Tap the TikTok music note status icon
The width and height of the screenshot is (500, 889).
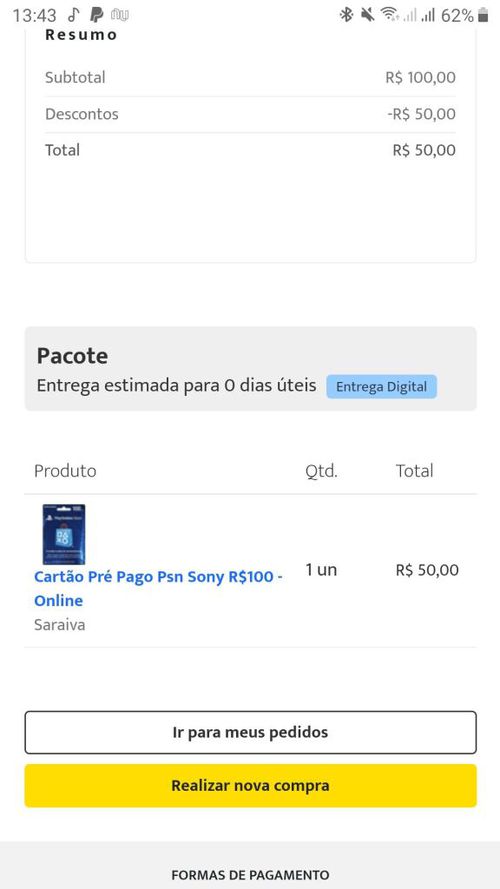tap(74, 15)
